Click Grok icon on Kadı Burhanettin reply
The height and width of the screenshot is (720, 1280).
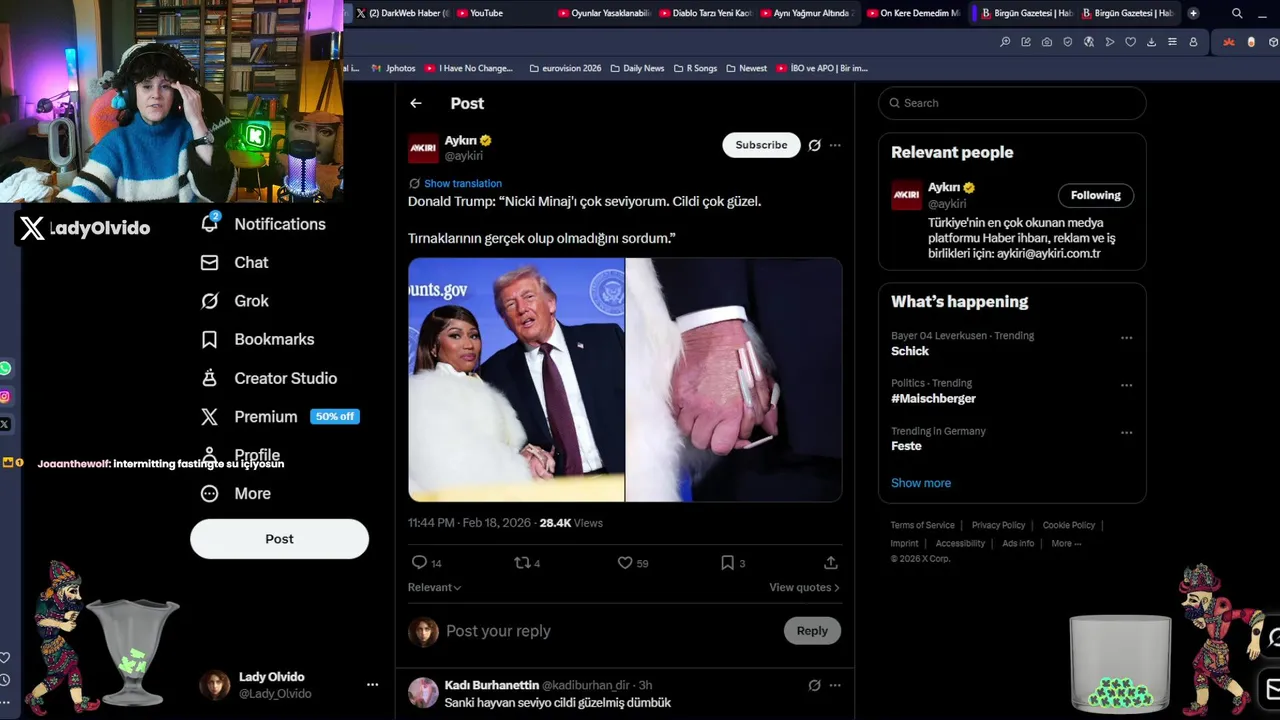pos(814,685)
